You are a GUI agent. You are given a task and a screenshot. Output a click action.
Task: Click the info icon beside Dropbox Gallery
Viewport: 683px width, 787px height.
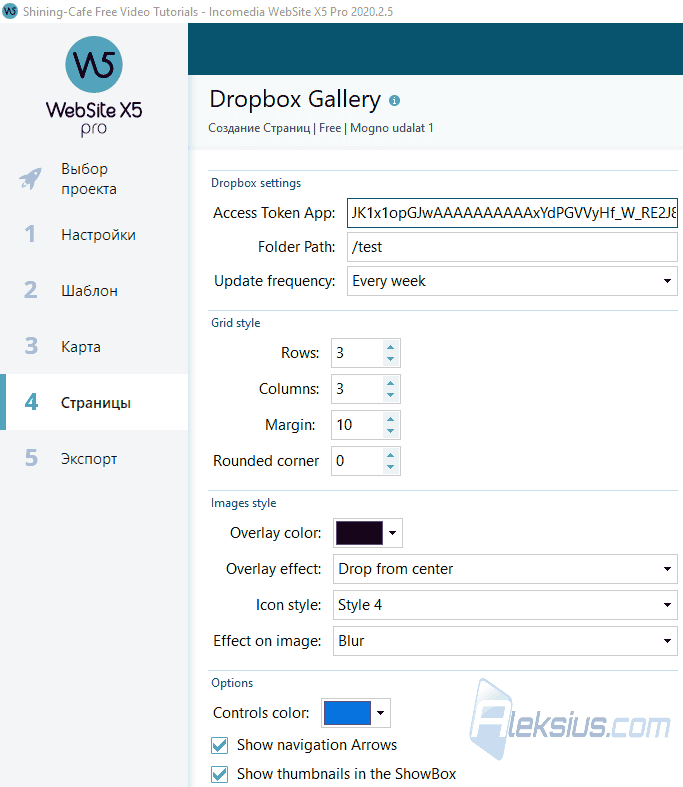394,100
